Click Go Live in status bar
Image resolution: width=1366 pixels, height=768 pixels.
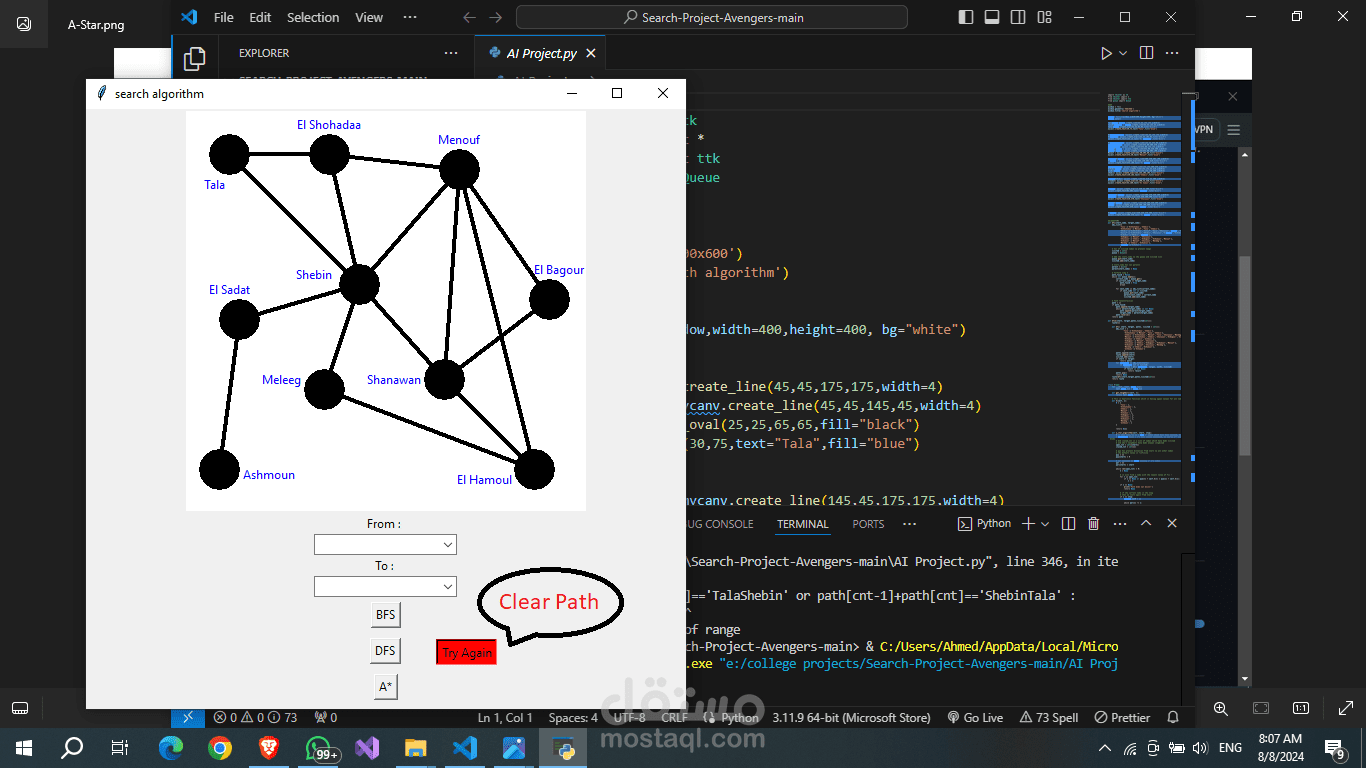tap(975, 717)
